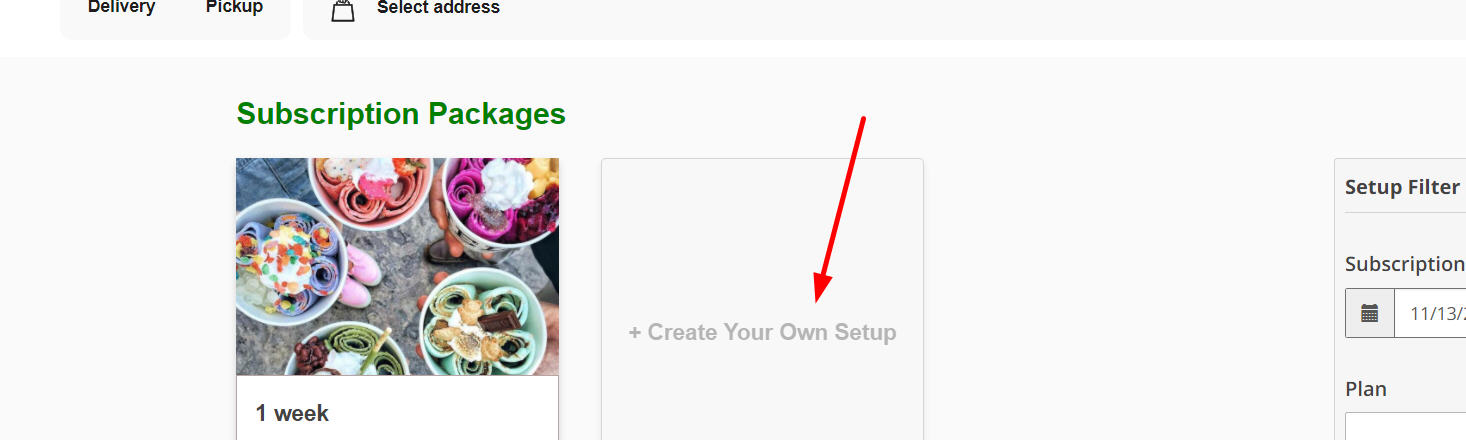The image size is (1466, 440).
Task: Click the Select address text
Action: pyautogui.click(x=438, y=8)
